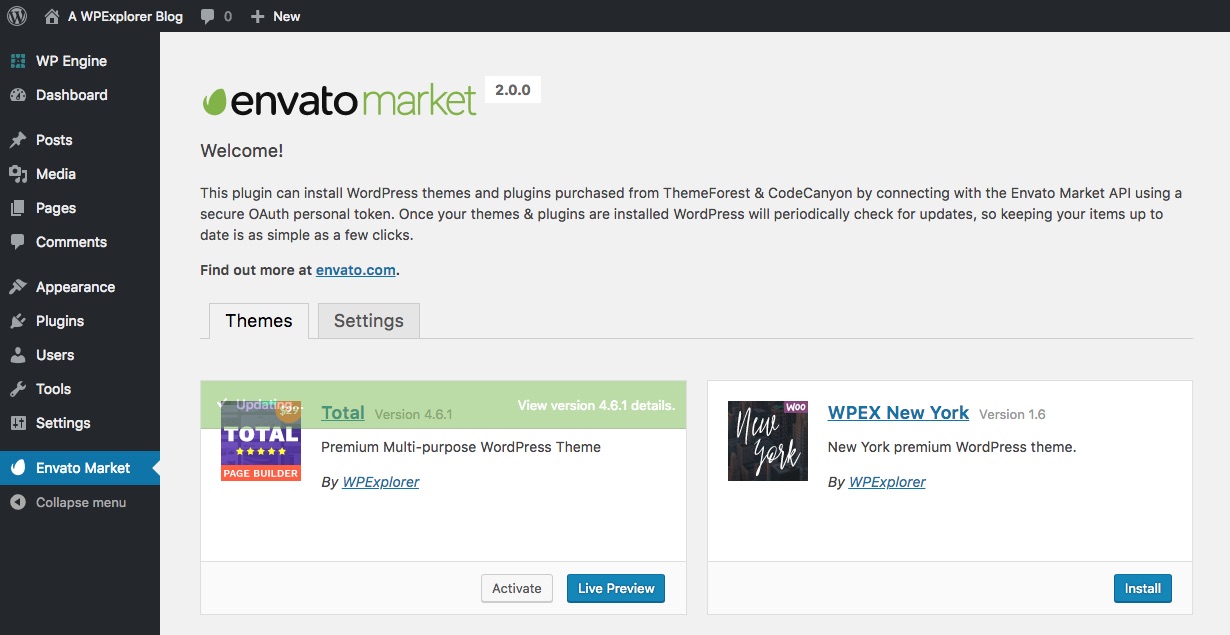
Task: Click the Tools wrench icon
Action: tap(17, 389)
